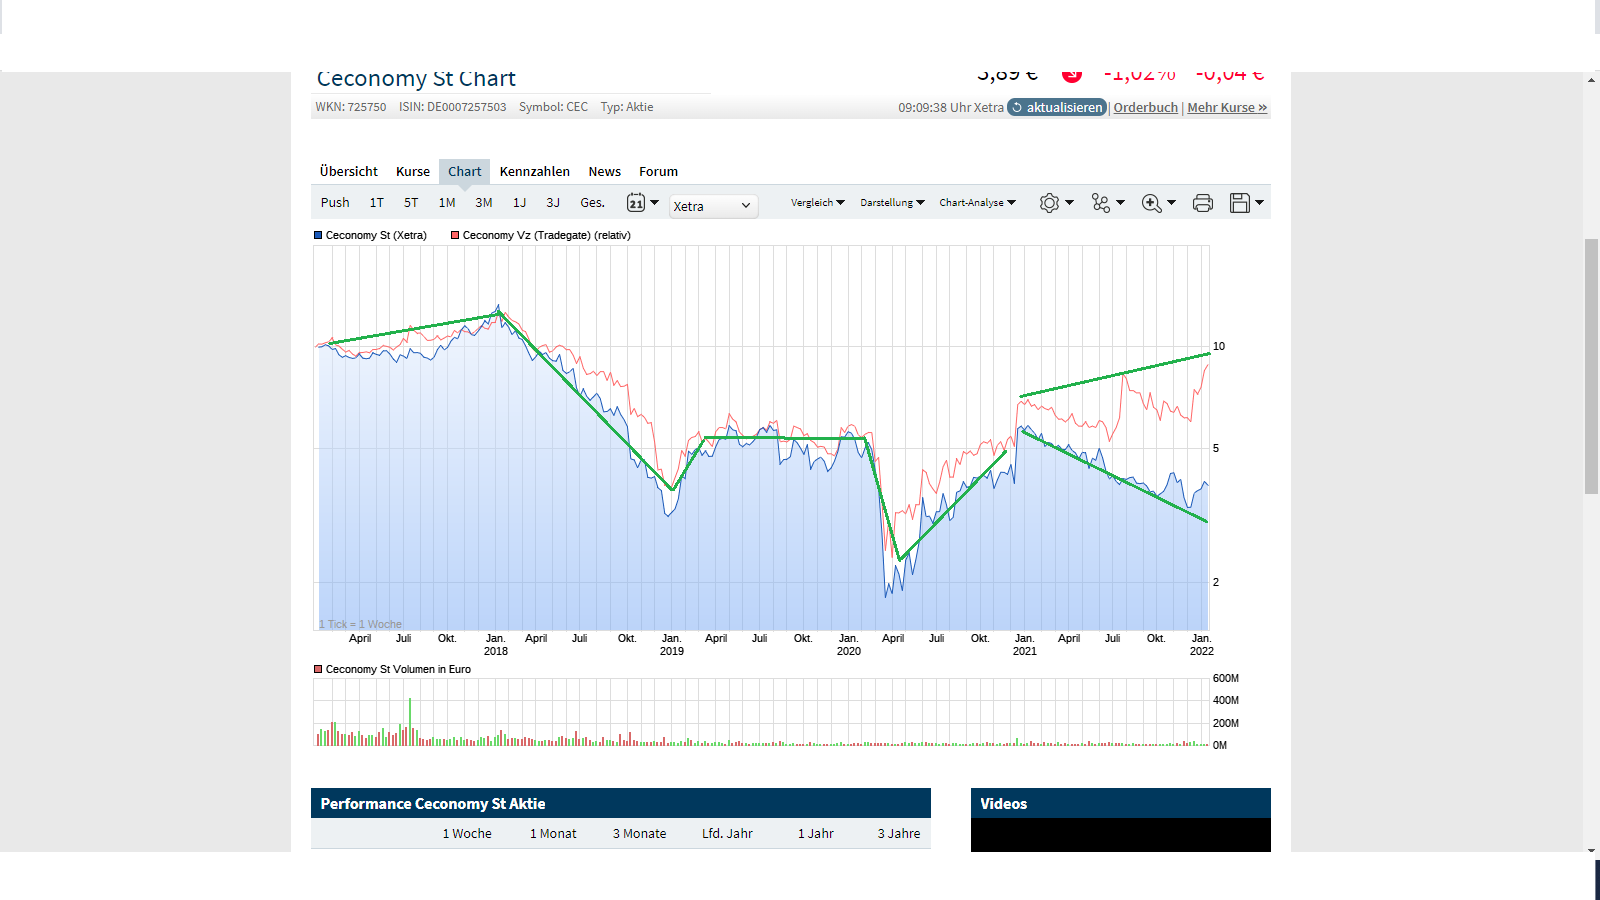Expand the Vergleich dropdown
Image resolution: width=1600 pixels, height=900 pixels.
click(x=816, y=202)
